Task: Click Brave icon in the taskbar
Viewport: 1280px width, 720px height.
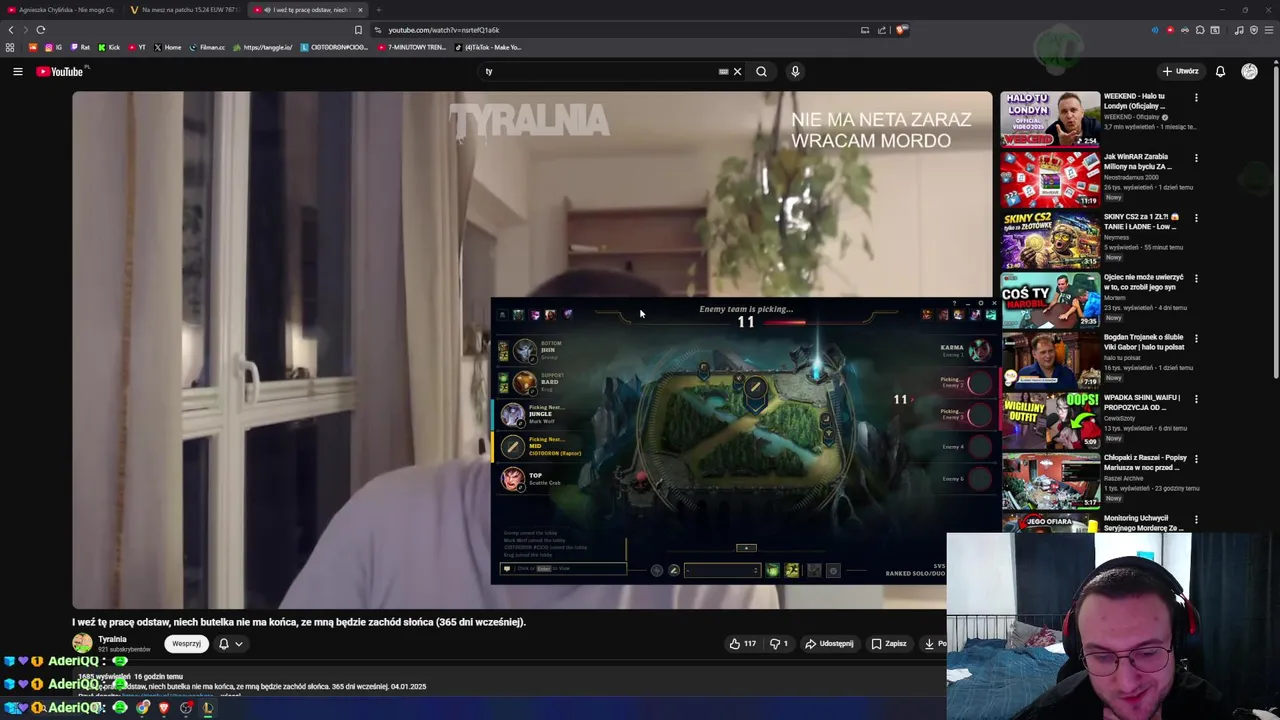Action: pyautogui.click(x=163, y=708)
